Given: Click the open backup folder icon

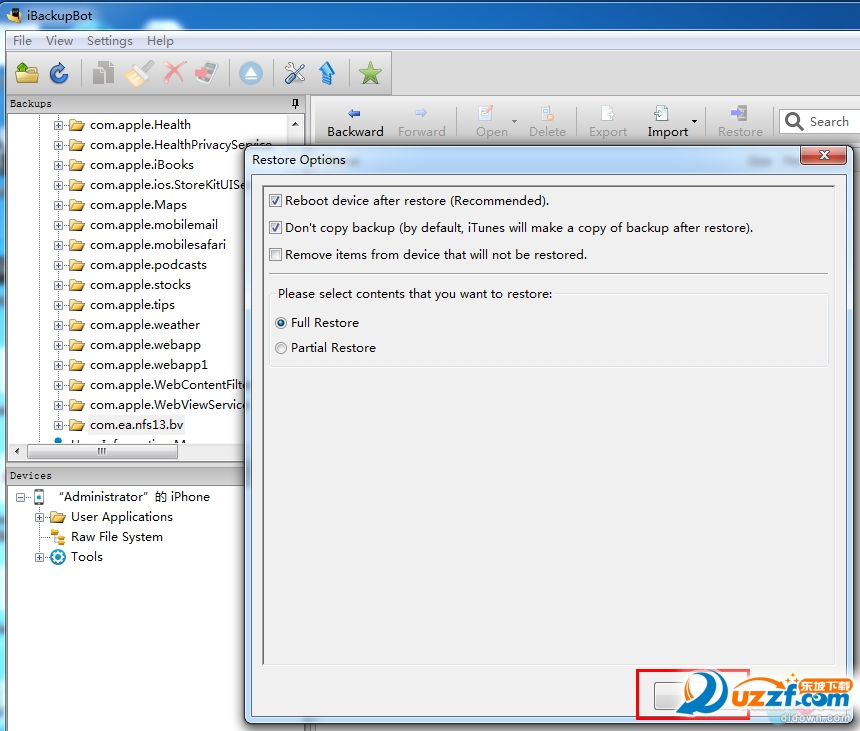Looking at the screenshot, I should point(27,73).
